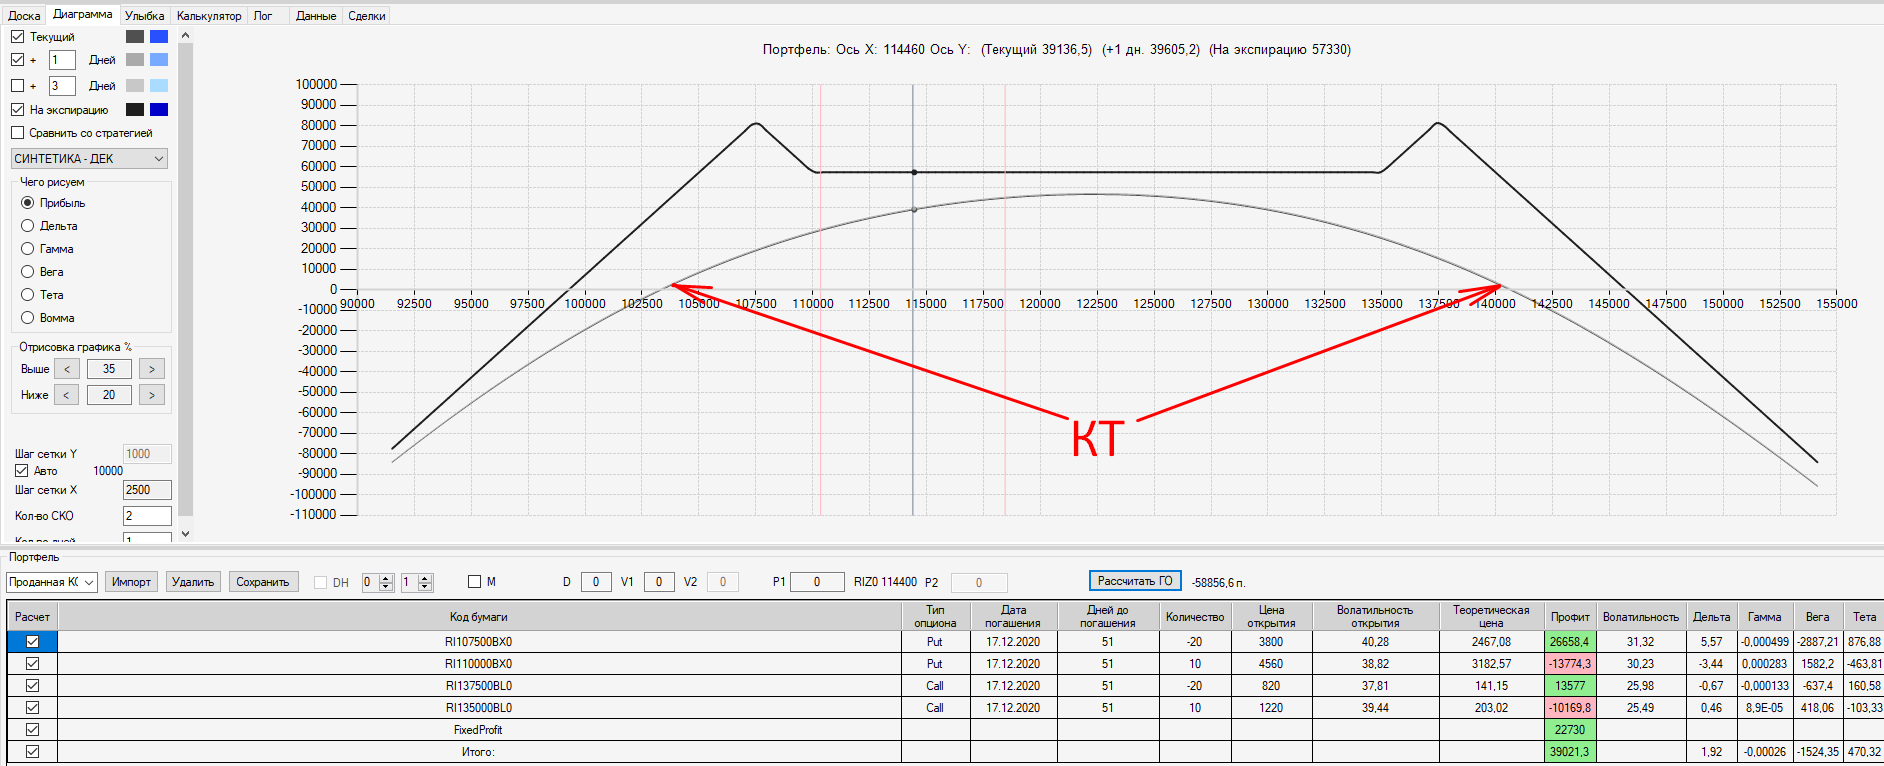Screen dimensions: 1884x766
Task: Click the V1 input field
Action: [659, 582]
